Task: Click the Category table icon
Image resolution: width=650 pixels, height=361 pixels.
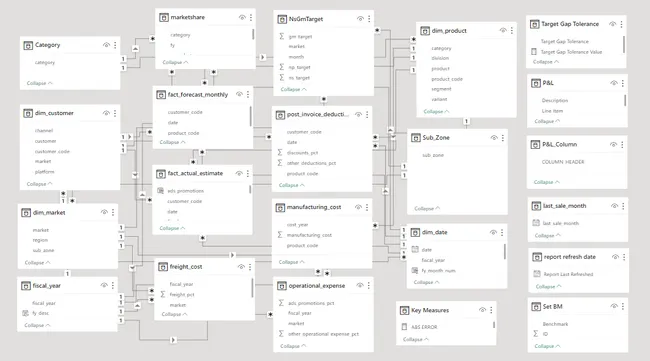Action: pyautogui.click(x=28, y=45)
